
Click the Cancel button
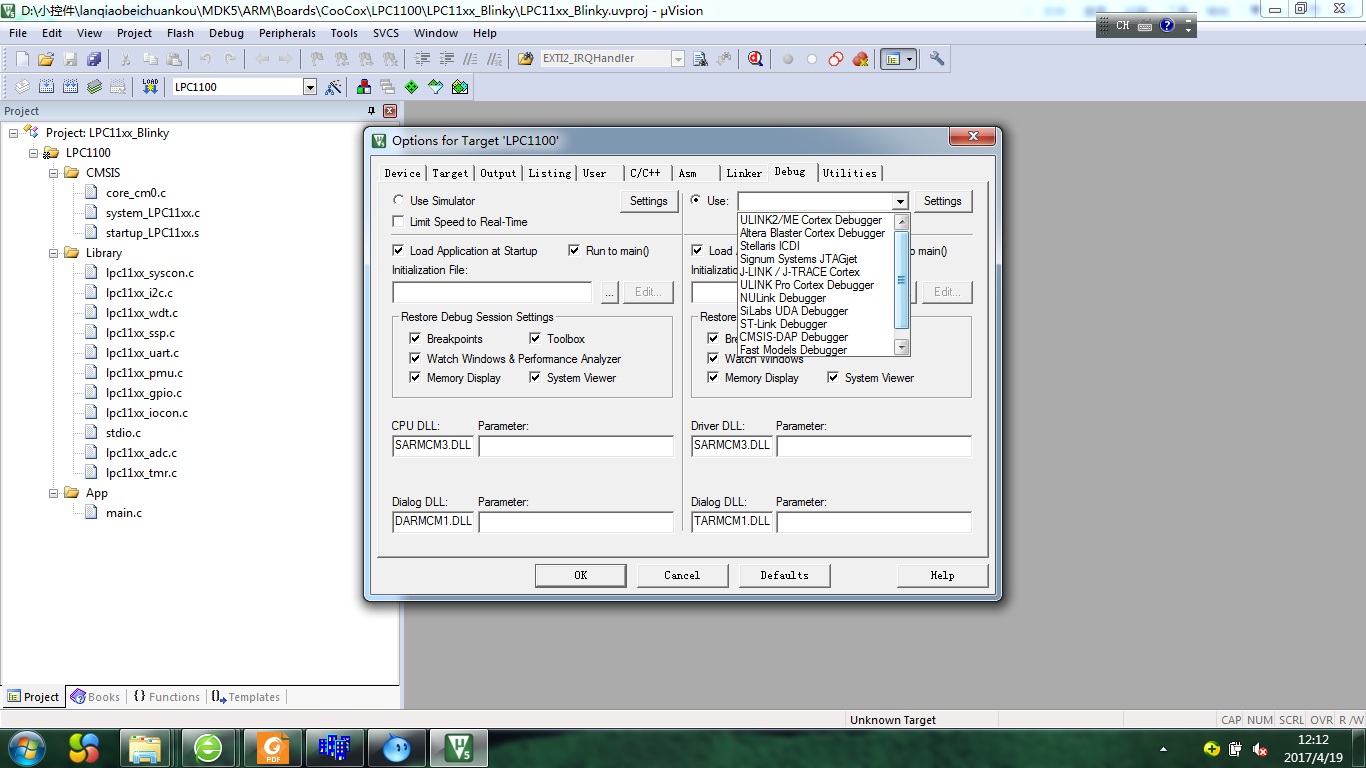(682, 575)
